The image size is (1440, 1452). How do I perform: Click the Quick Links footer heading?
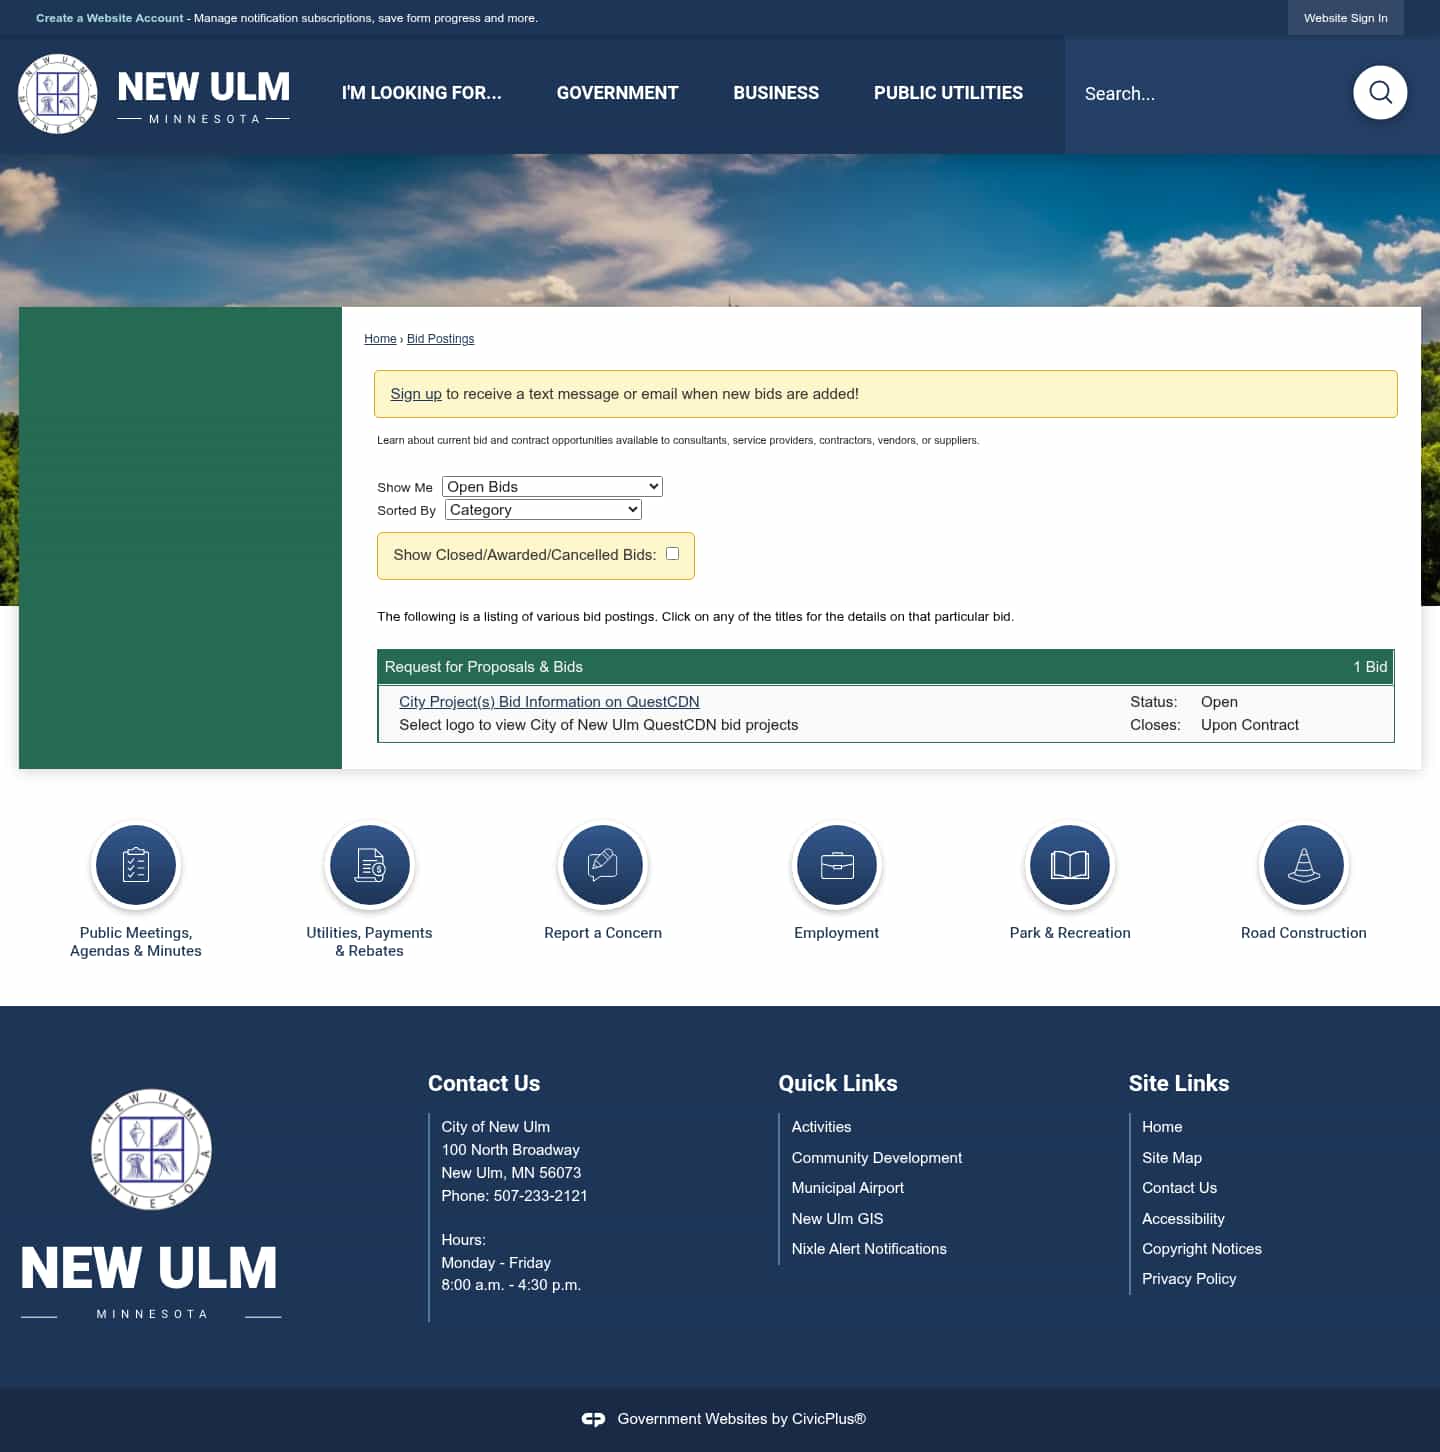click(838, 1084)
